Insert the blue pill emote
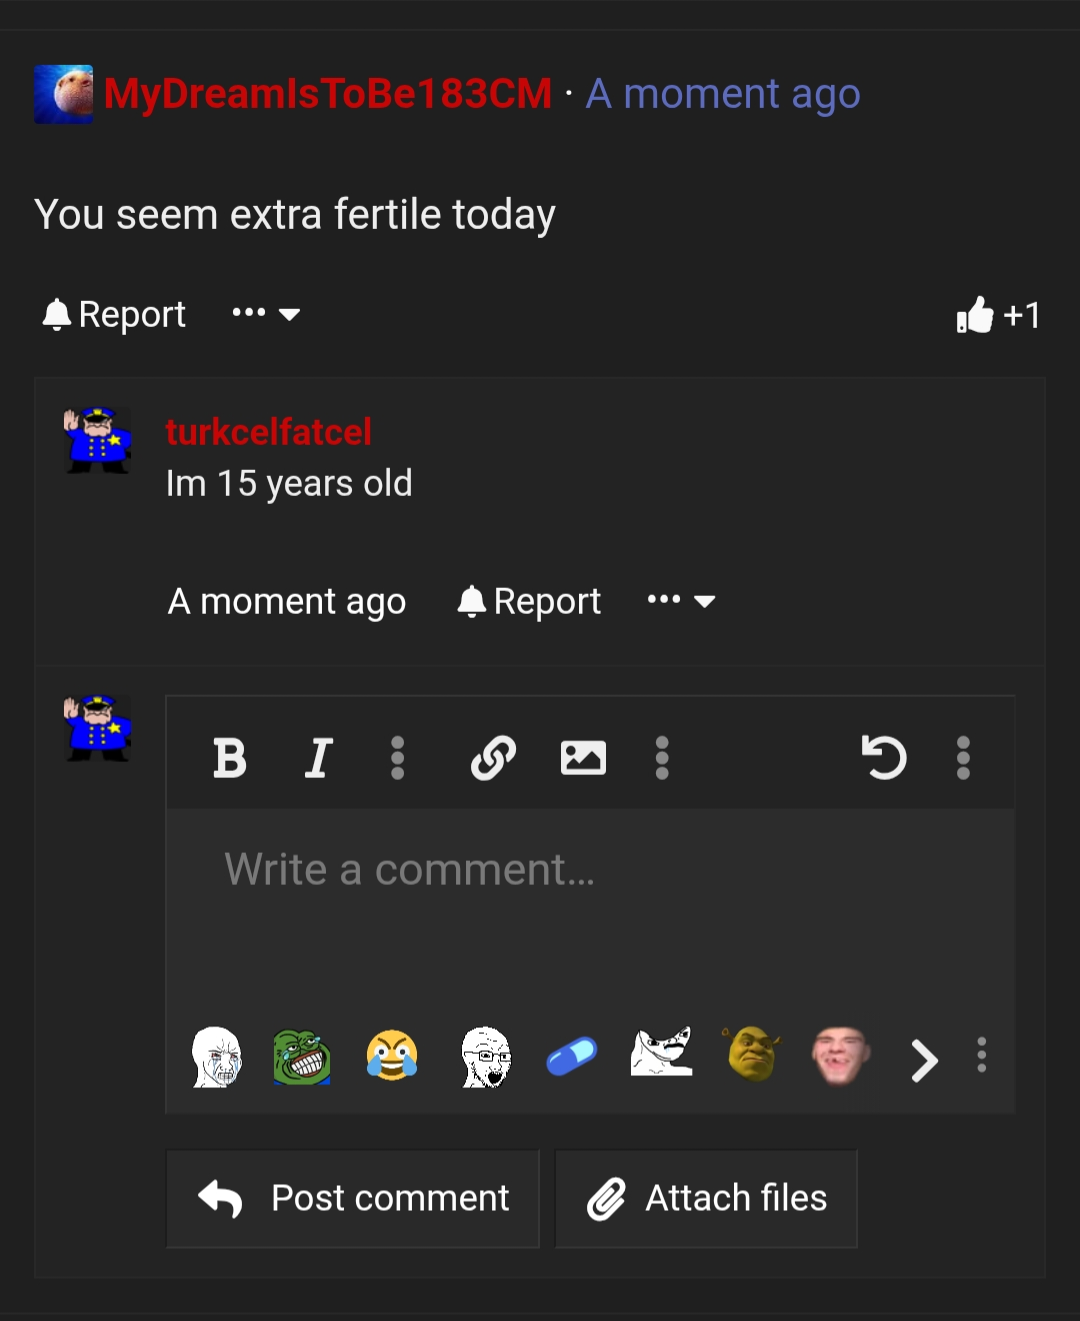The height and width of the screenshot is (1321, 1080). pos(571,1055)
